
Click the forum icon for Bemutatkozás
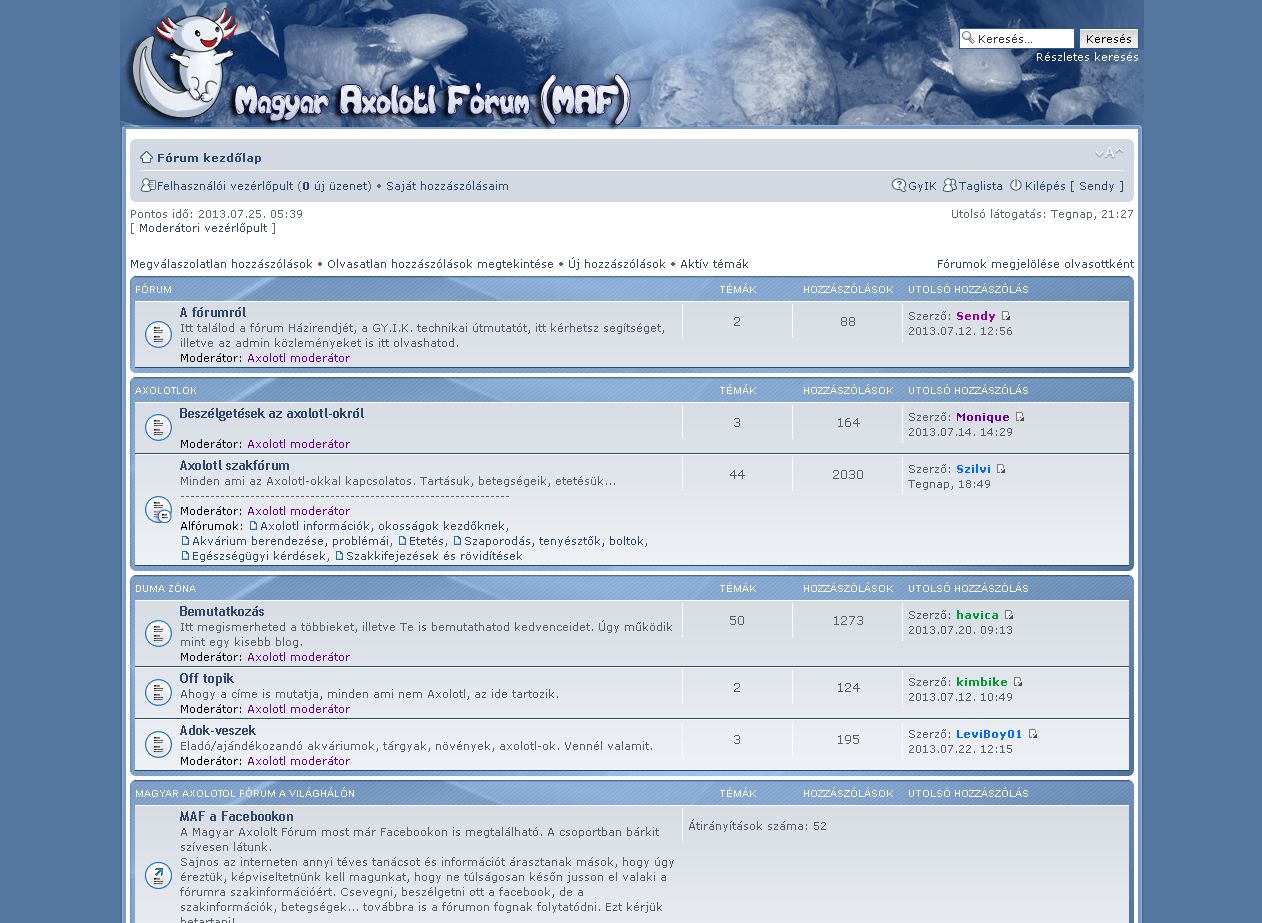158,633
